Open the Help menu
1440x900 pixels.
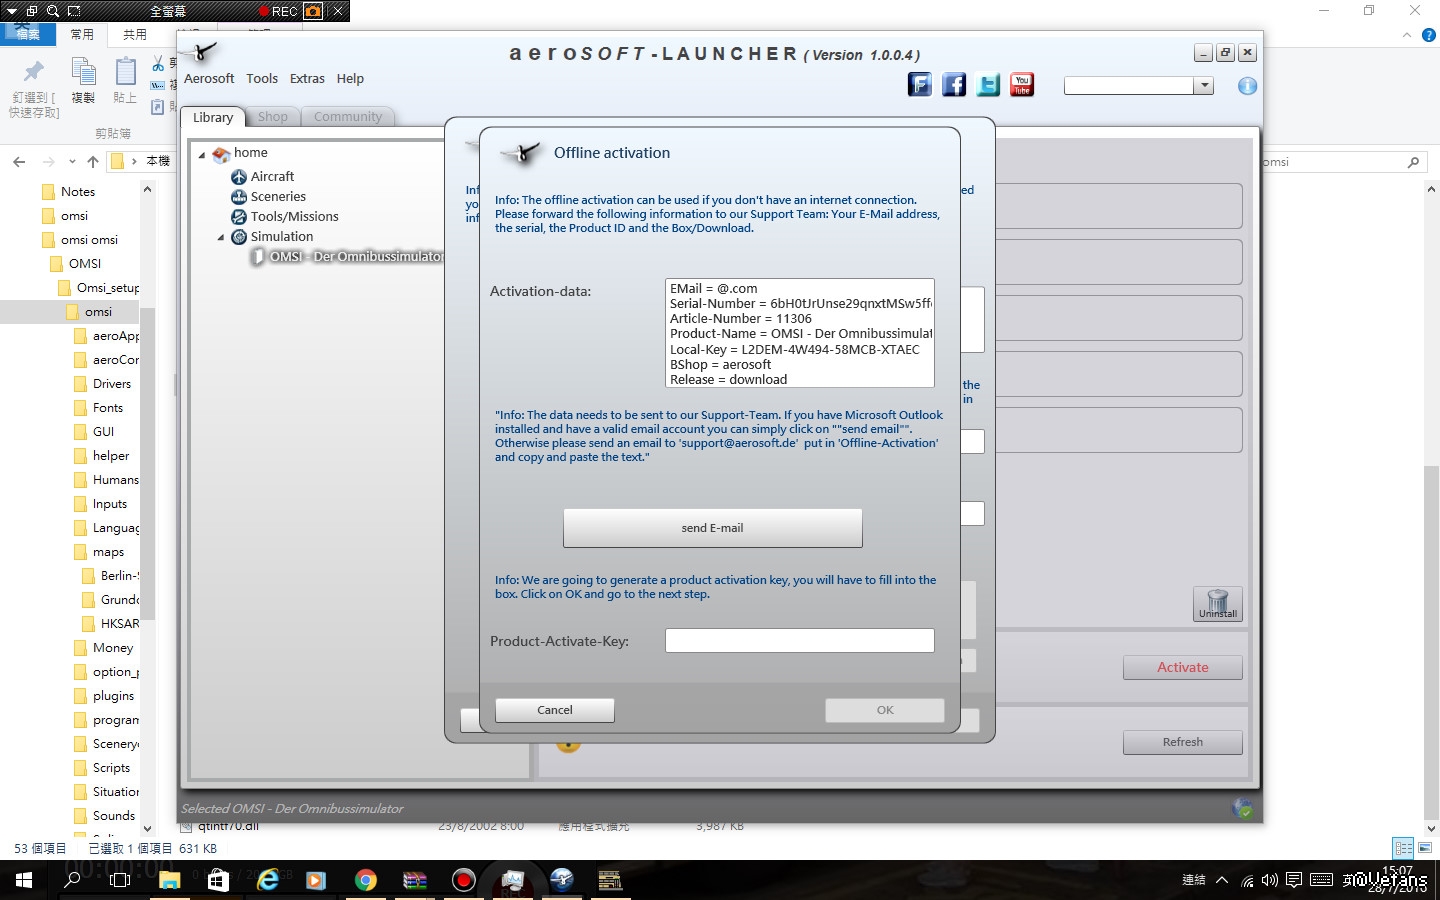350,78
